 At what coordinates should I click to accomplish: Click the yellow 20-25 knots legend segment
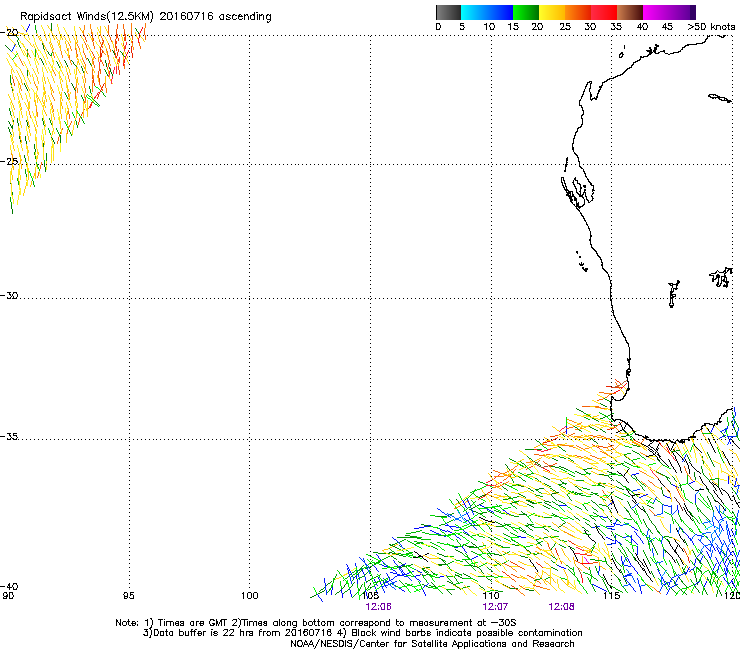click(x=552, y=12)
